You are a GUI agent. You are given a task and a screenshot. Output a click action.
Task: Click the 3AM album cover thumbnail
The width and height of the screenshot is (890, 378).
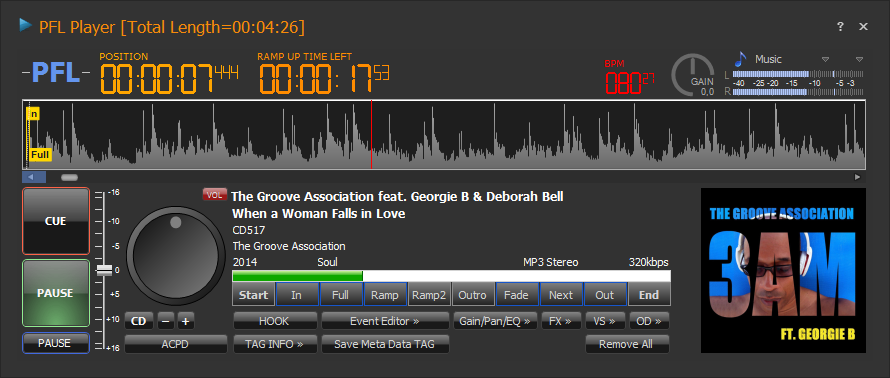click(783, 271)
